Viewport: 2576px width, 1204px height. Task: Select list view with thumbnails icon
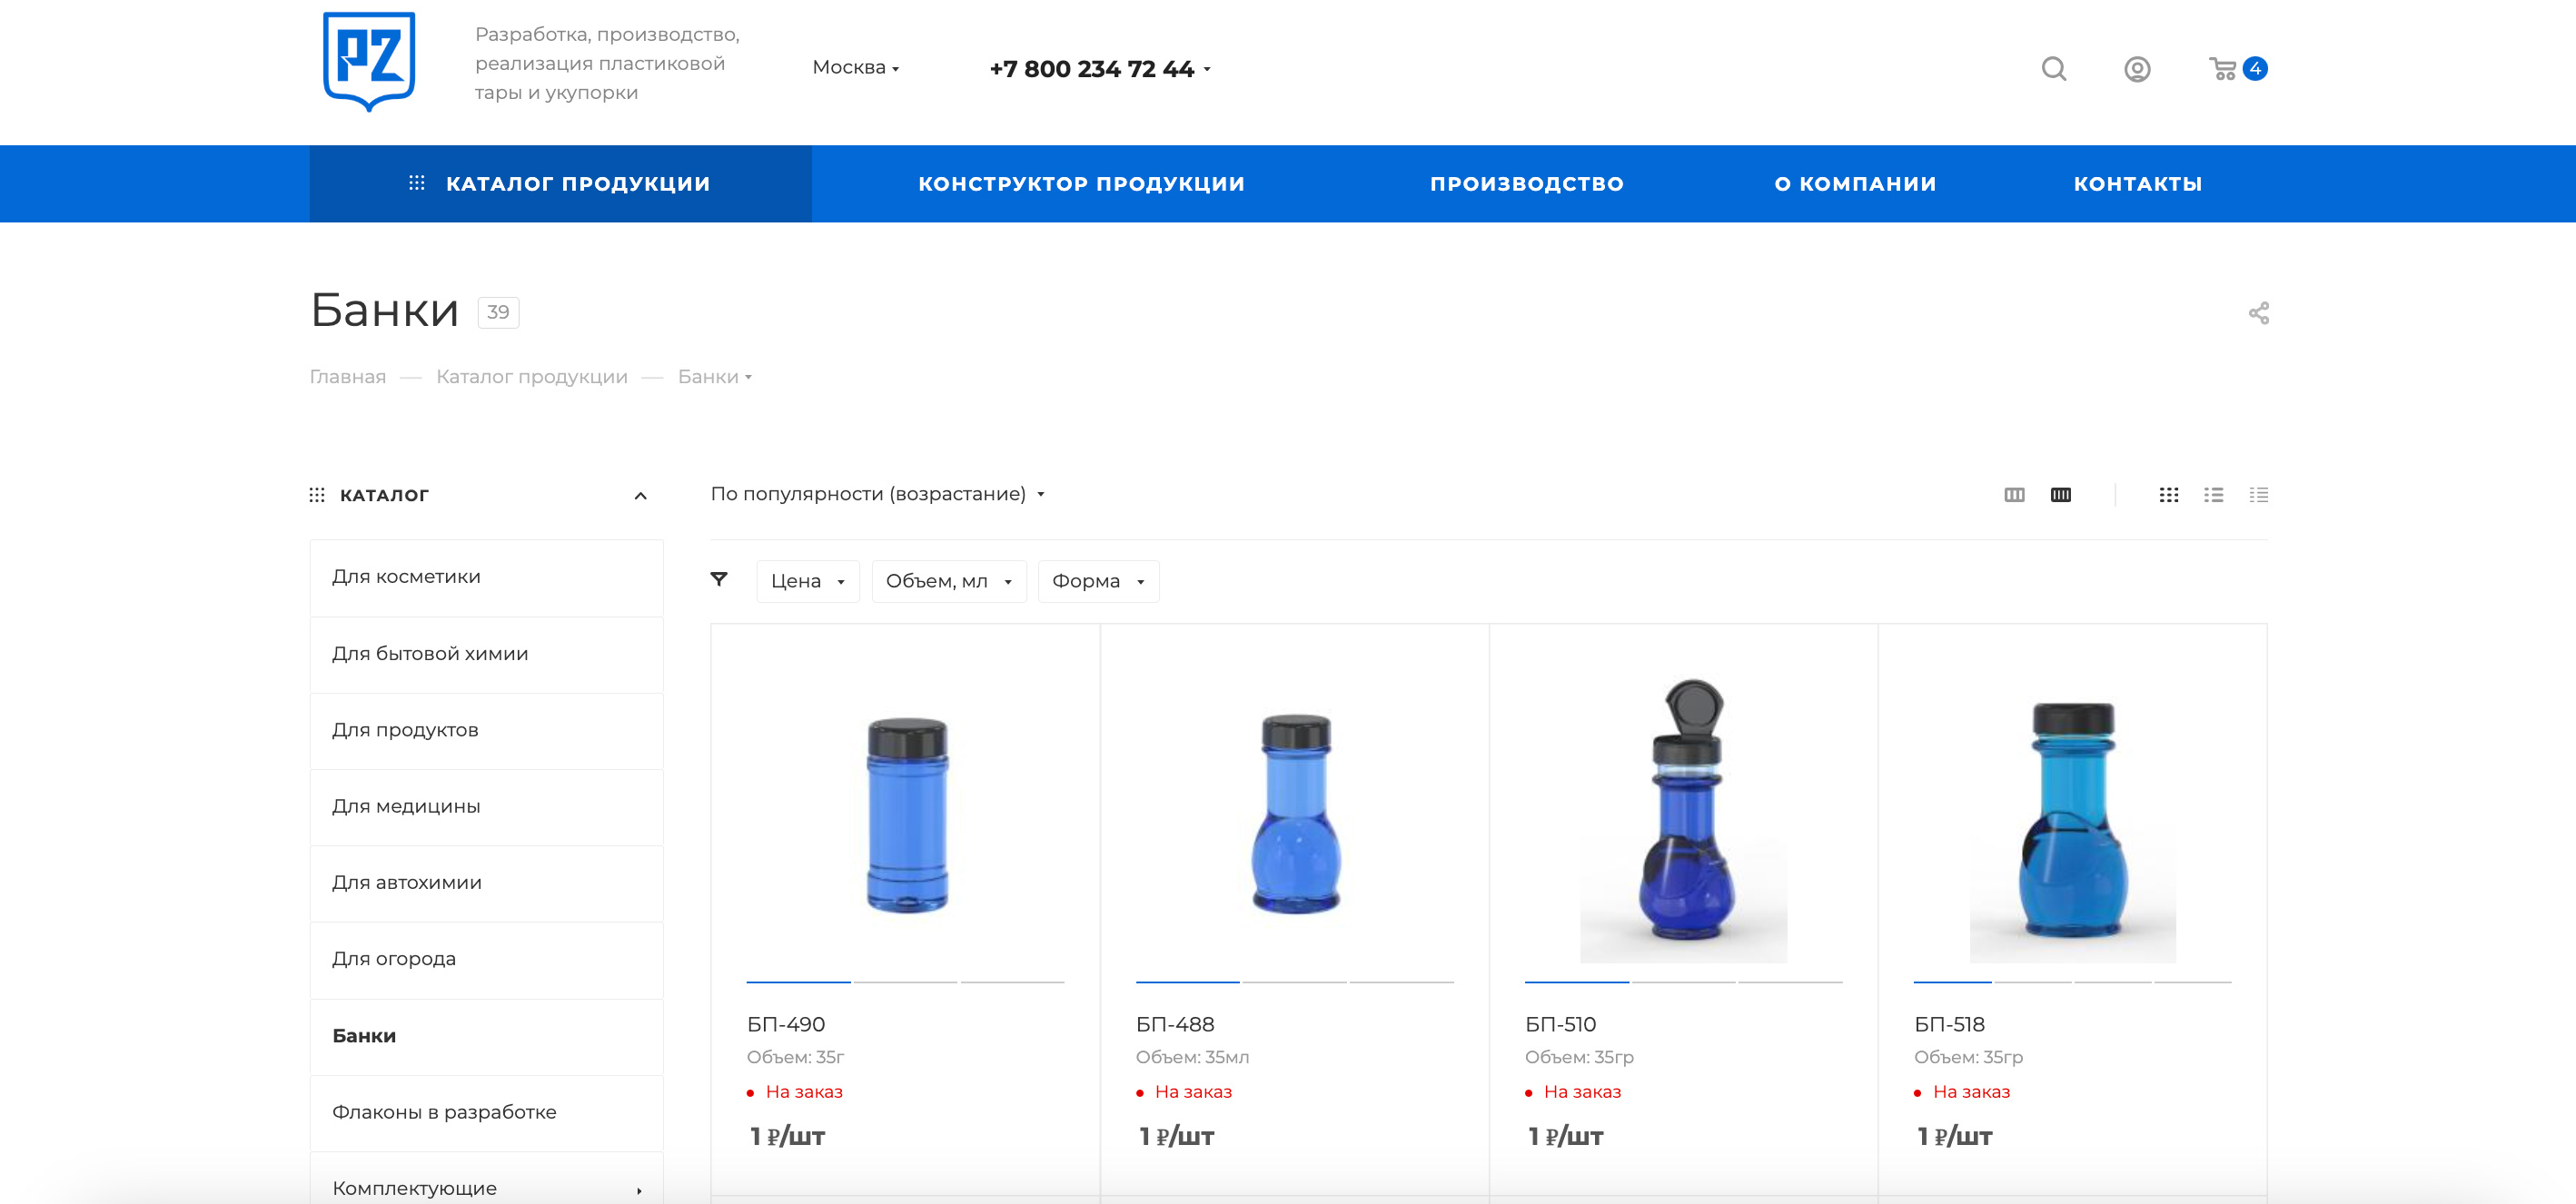pyautogui.click(x=2213, y=495)
